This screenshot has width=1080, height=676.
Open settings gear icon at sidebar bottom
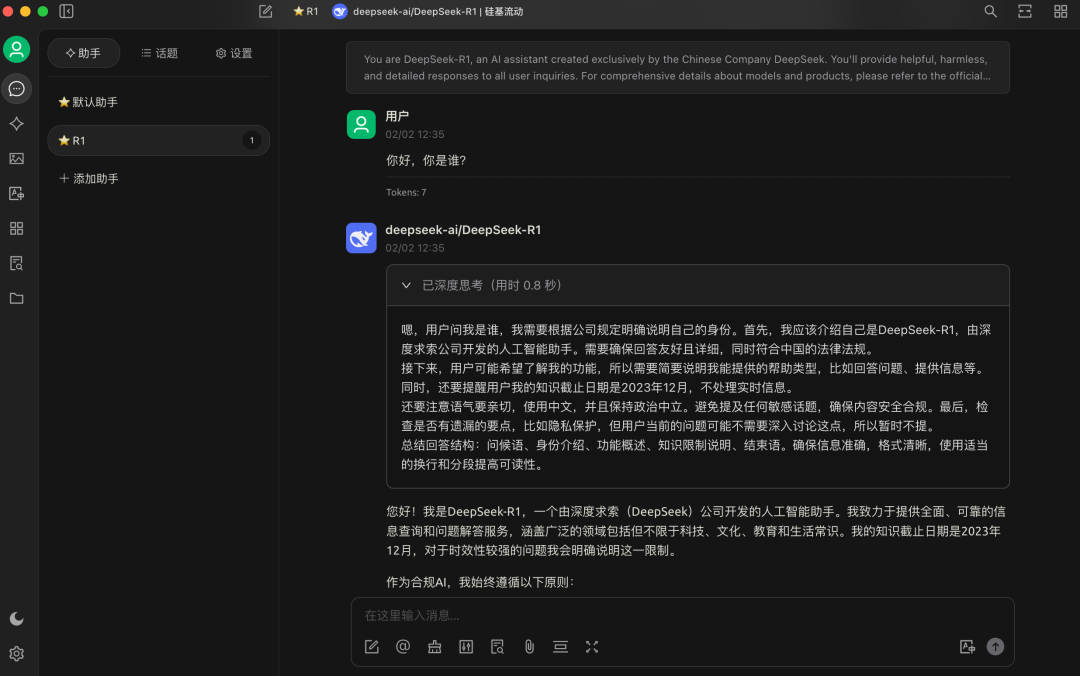click(x=17, y=653)
